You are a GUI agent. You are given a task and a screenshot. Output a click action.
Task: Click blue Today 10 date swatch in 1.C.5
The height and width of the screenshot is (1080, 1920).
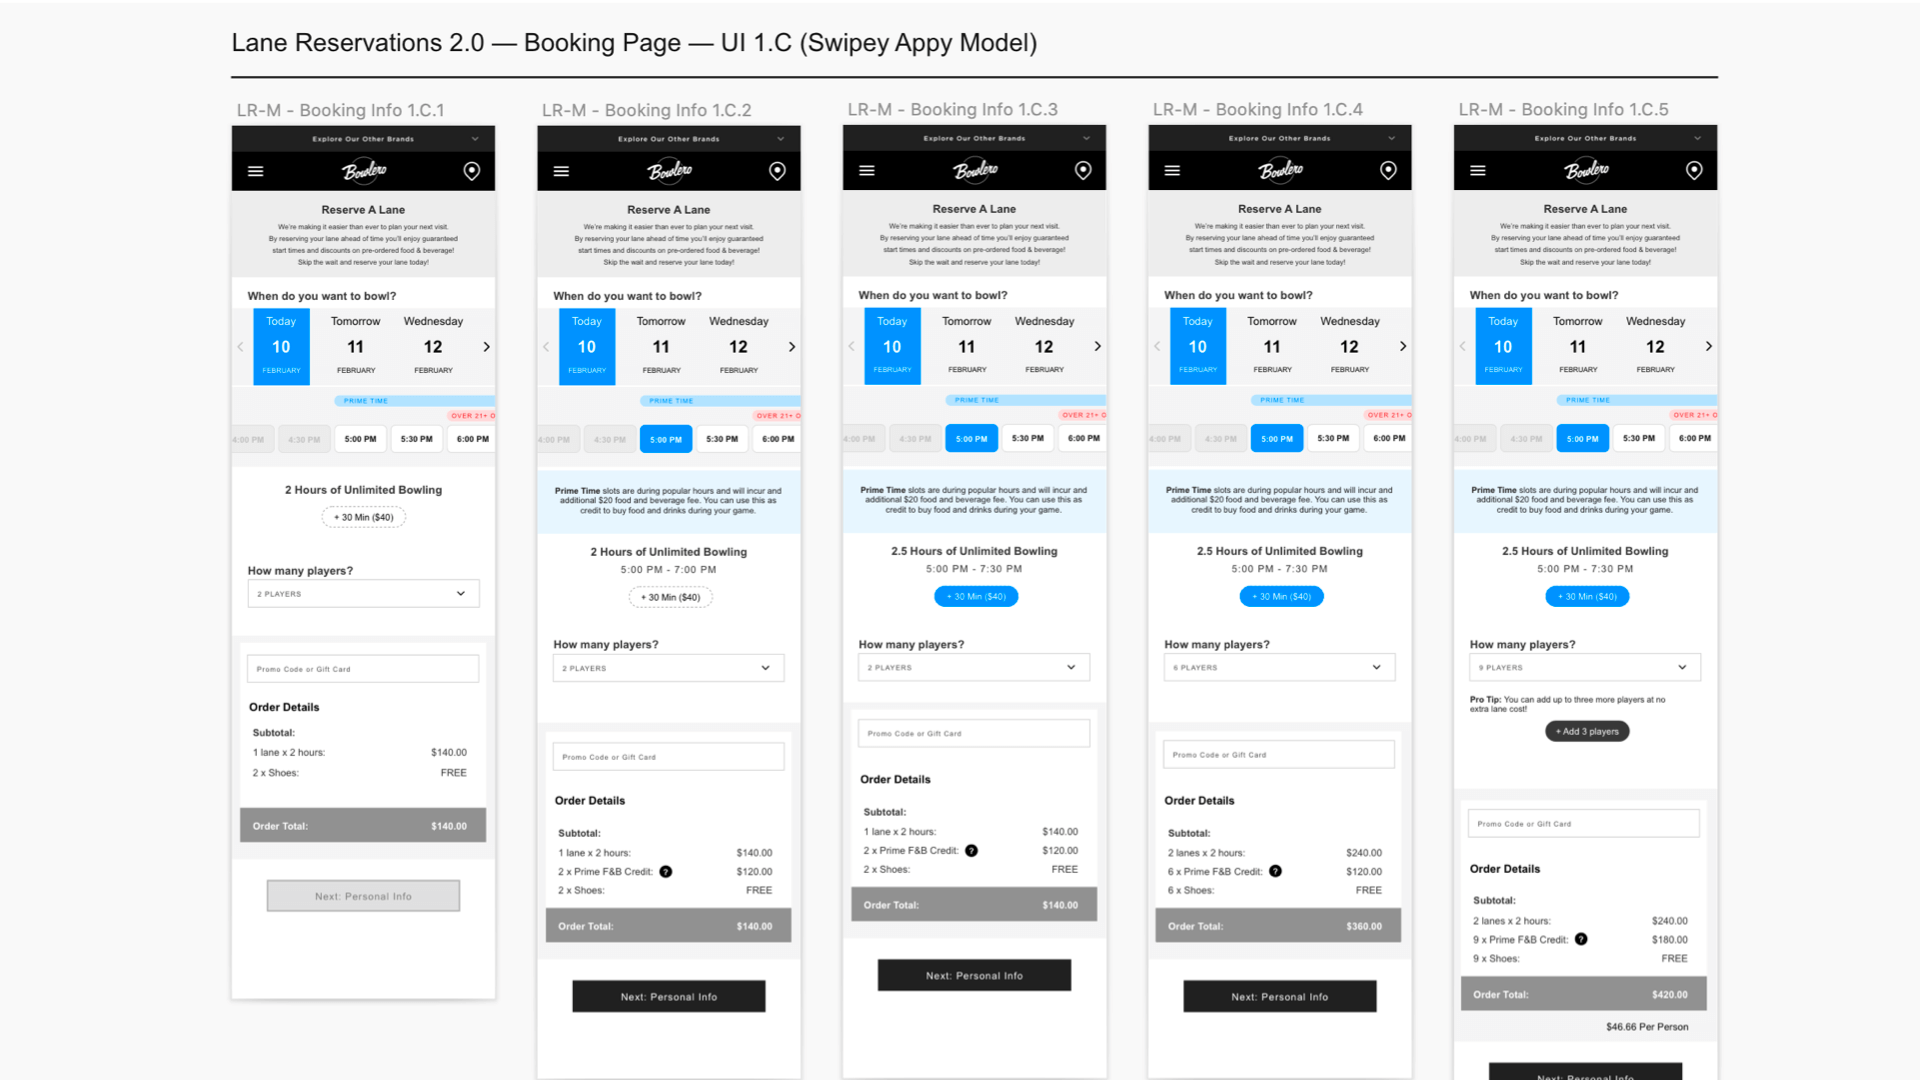point(1502,346)
